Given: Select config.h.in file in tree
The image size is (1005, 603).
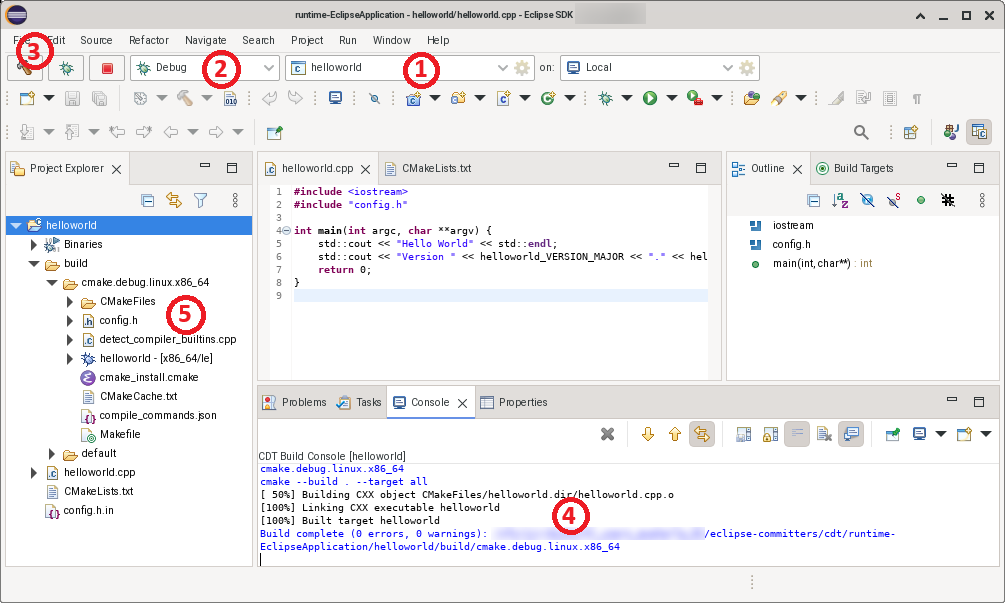Looking at the screenshot, I should coord(88,511).
